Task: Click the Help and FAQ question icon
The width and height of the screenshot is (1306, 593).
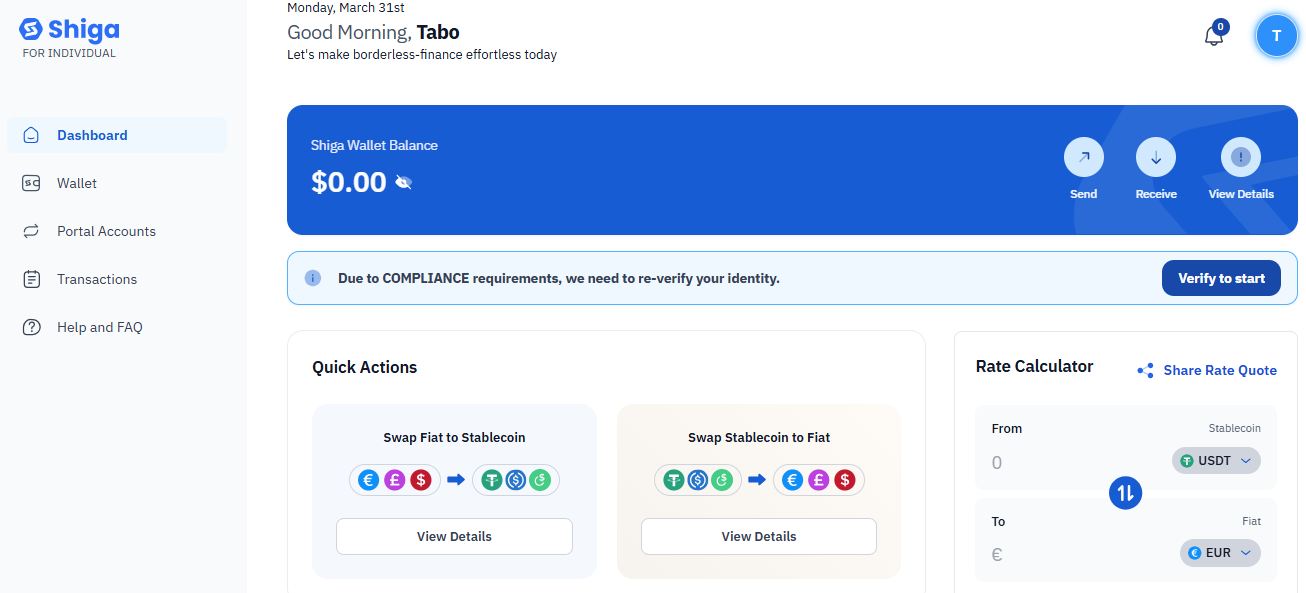Action: (31, 327)
